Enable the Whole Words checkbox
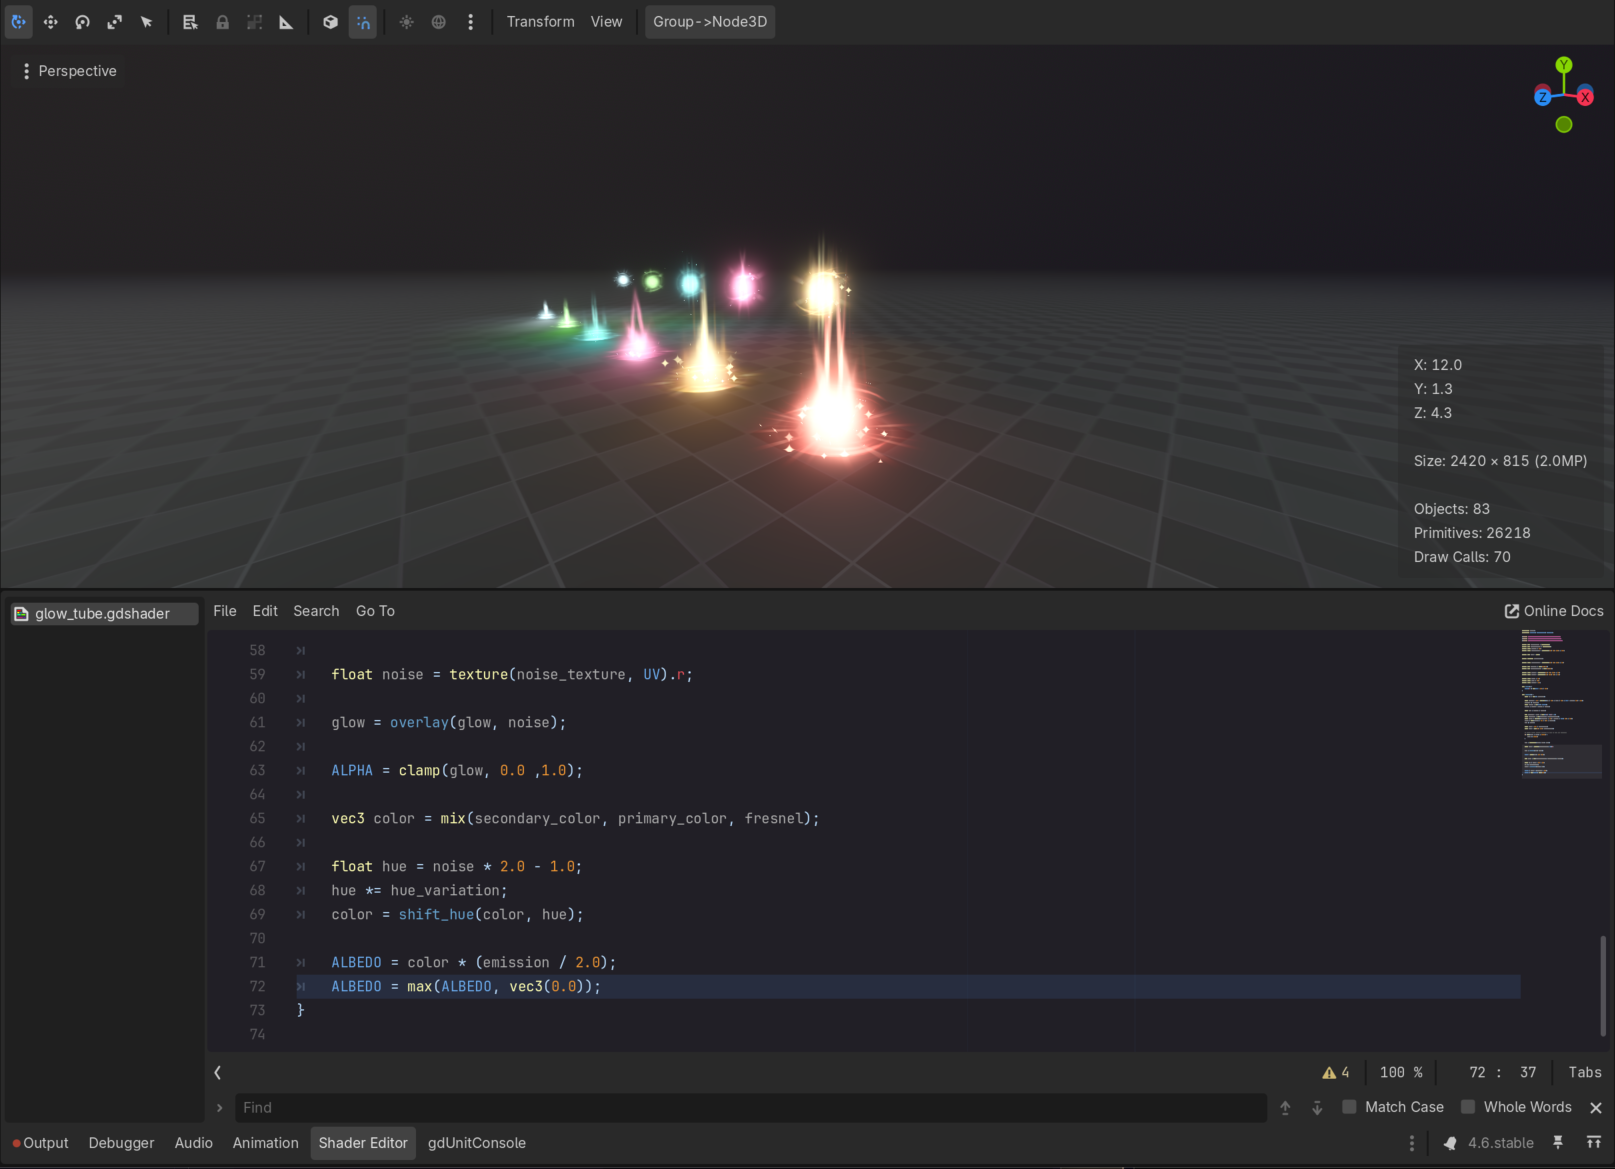 [x=1516, y=1108]
